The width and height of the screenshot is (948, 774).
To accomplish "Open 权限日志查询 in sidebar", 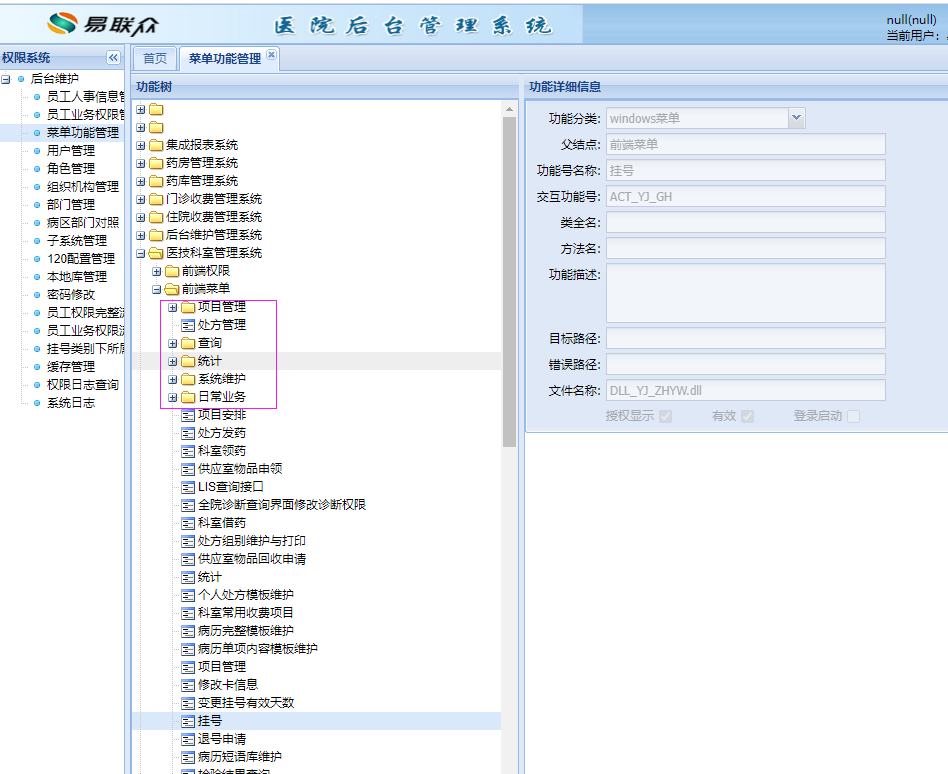I will point(83,385).
